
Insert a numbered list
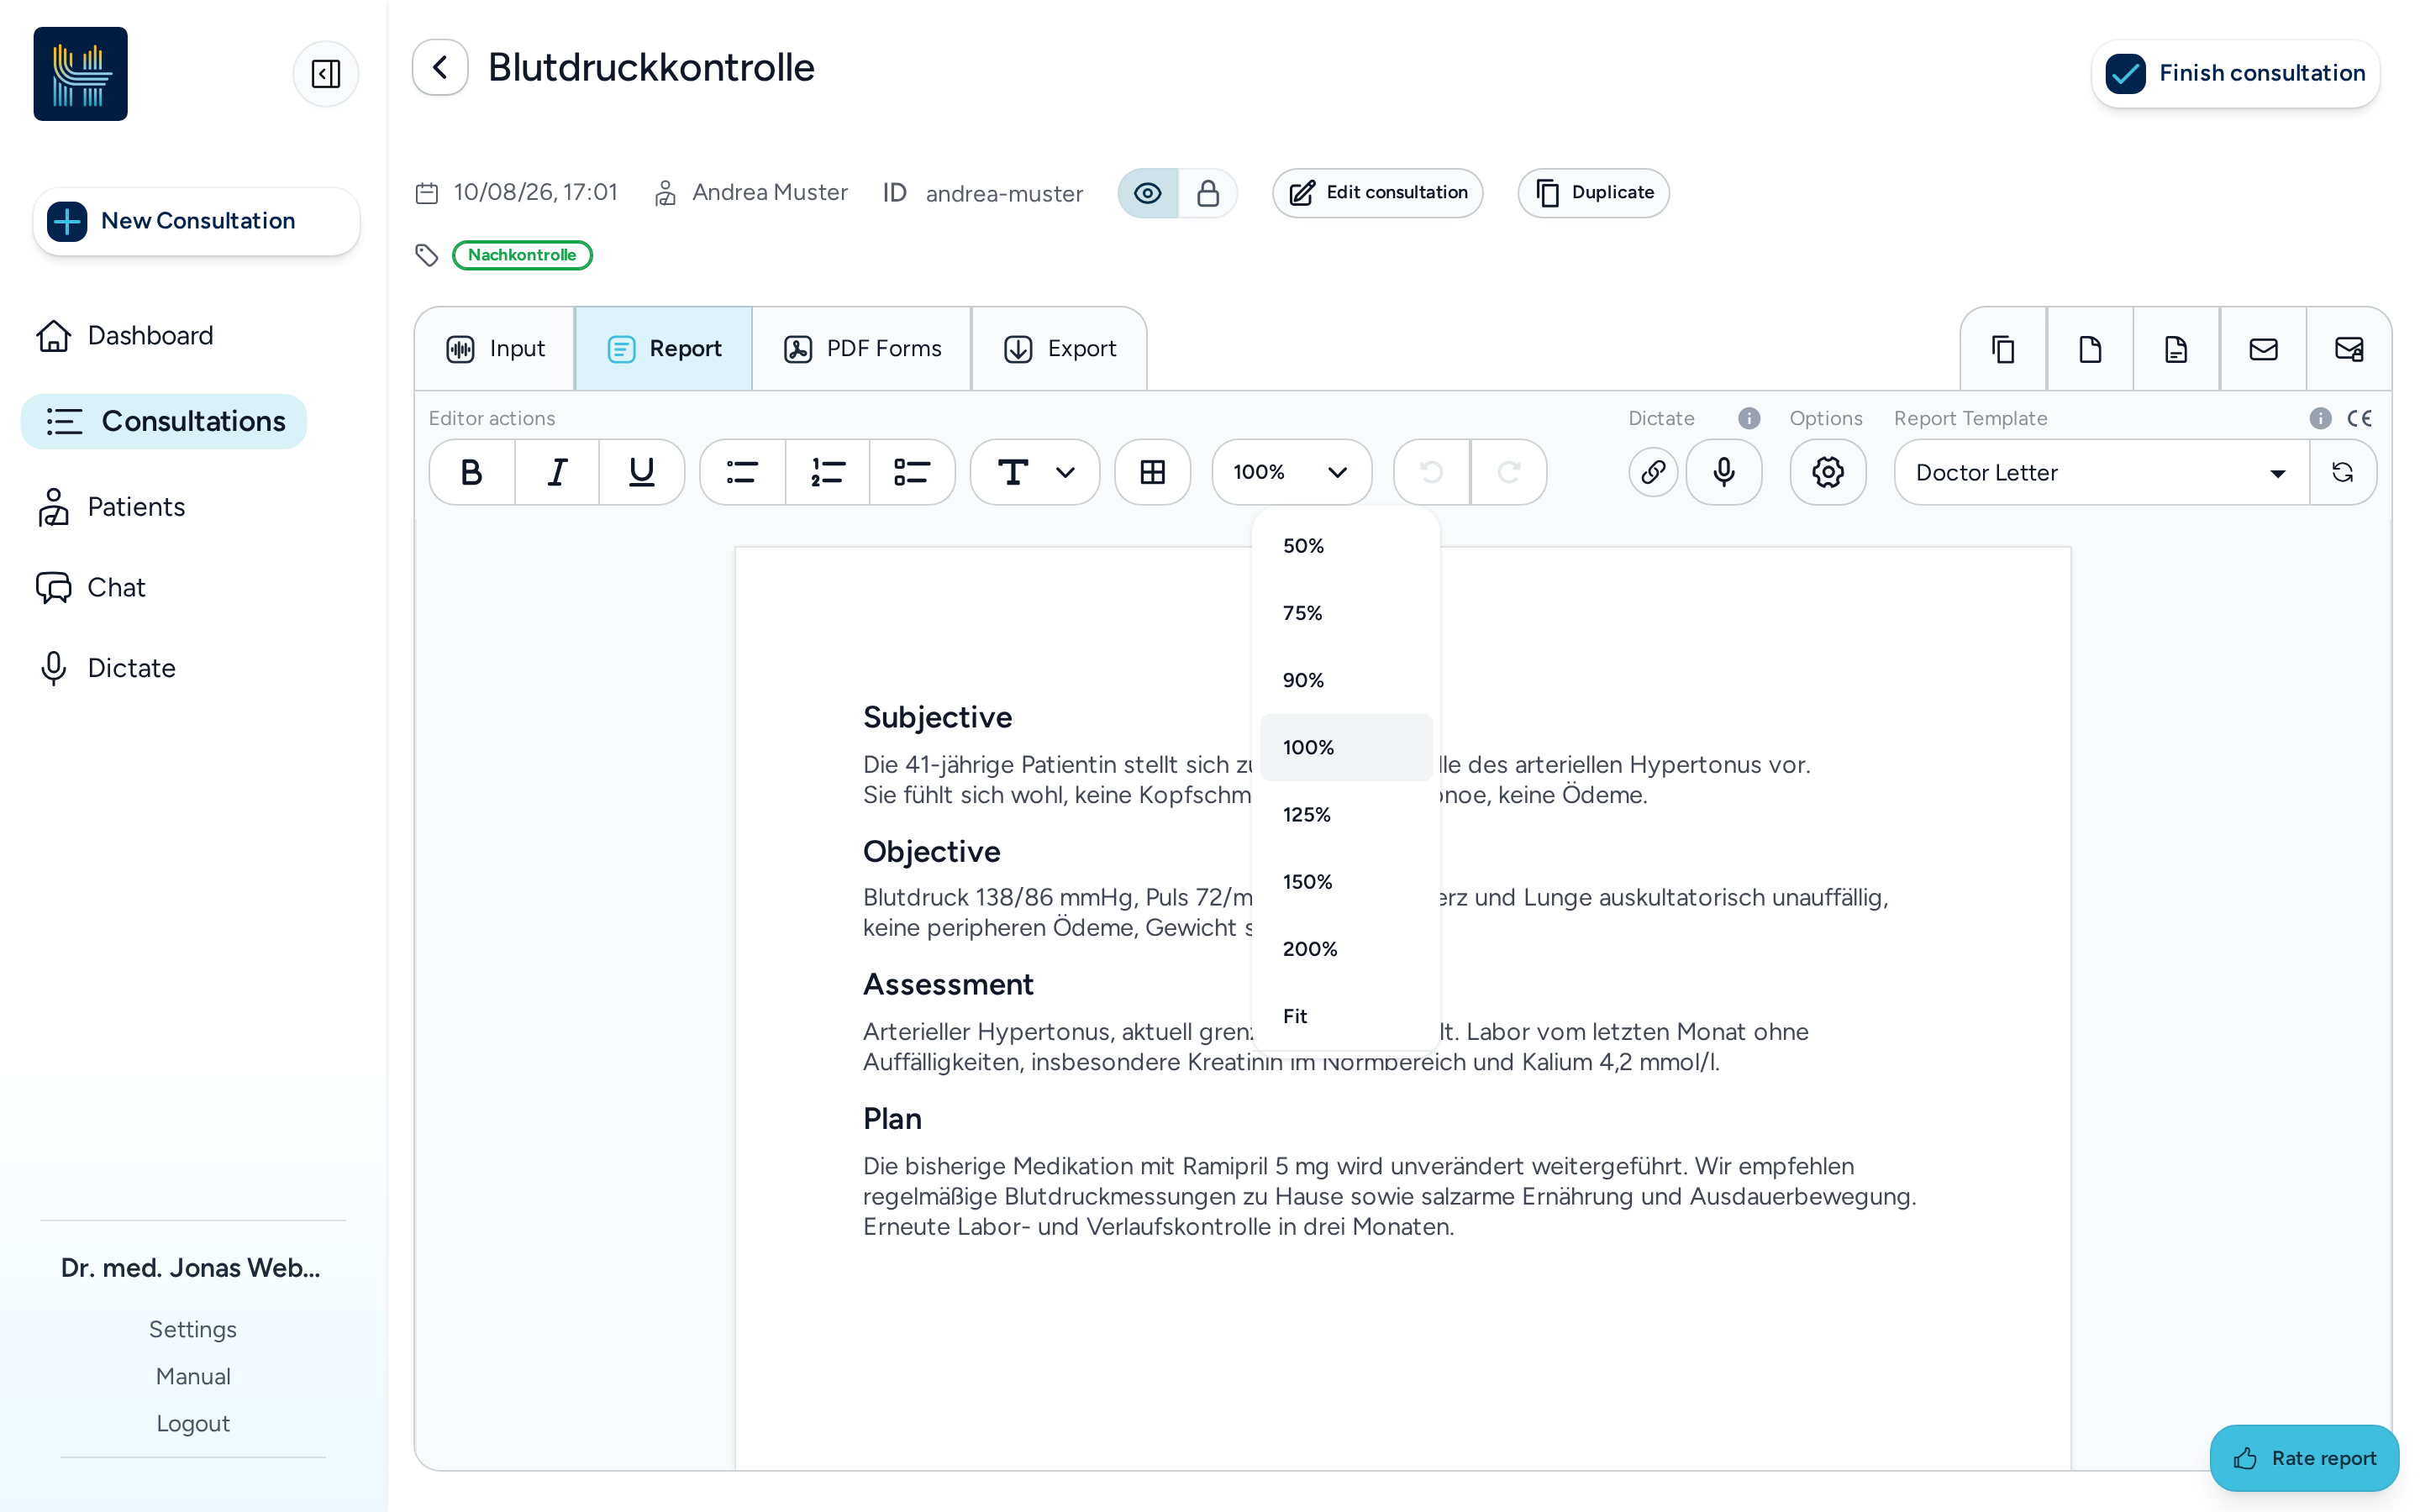[828, 472]
